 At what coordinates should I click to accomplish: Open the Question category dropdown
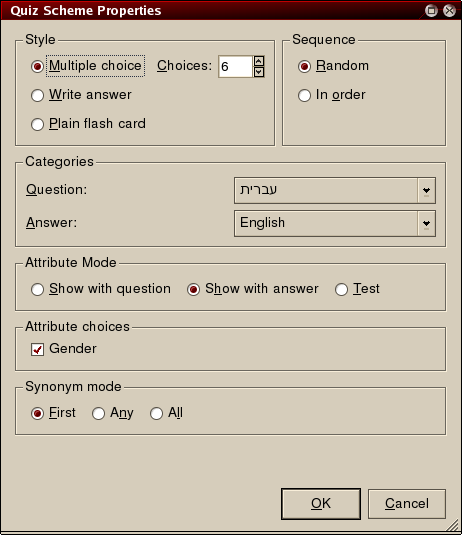335,190
